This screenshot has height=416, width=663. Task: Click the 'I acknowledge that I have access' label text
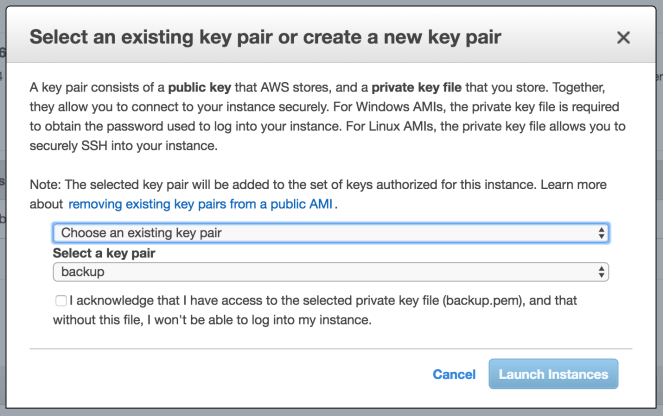click(x=200, y=300)
